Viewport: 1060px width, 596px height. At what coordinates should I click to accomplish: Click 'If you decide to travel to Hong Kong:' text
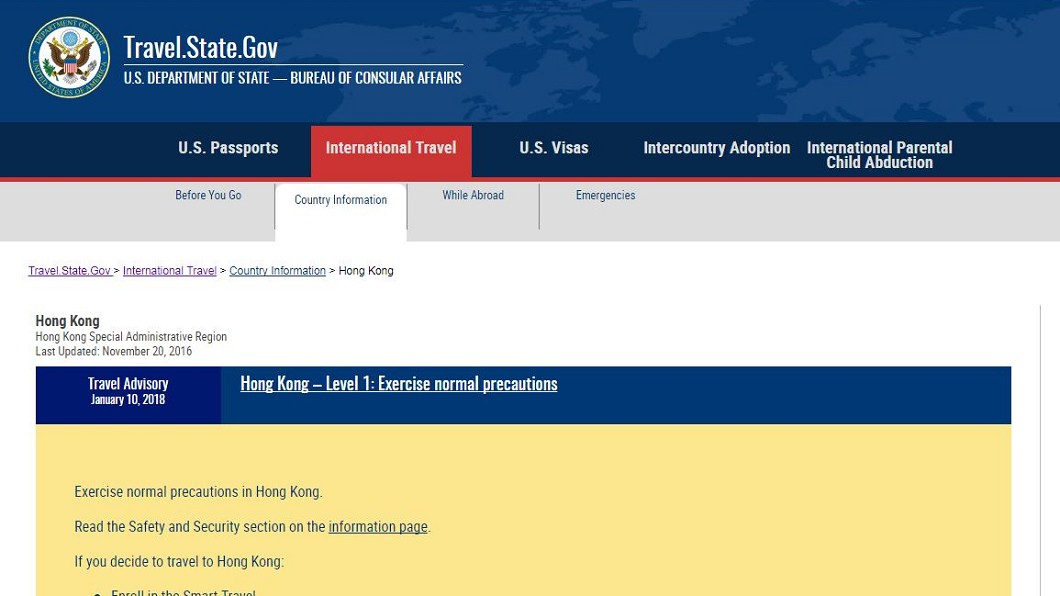pyautogui.click(x=179, y=562)
